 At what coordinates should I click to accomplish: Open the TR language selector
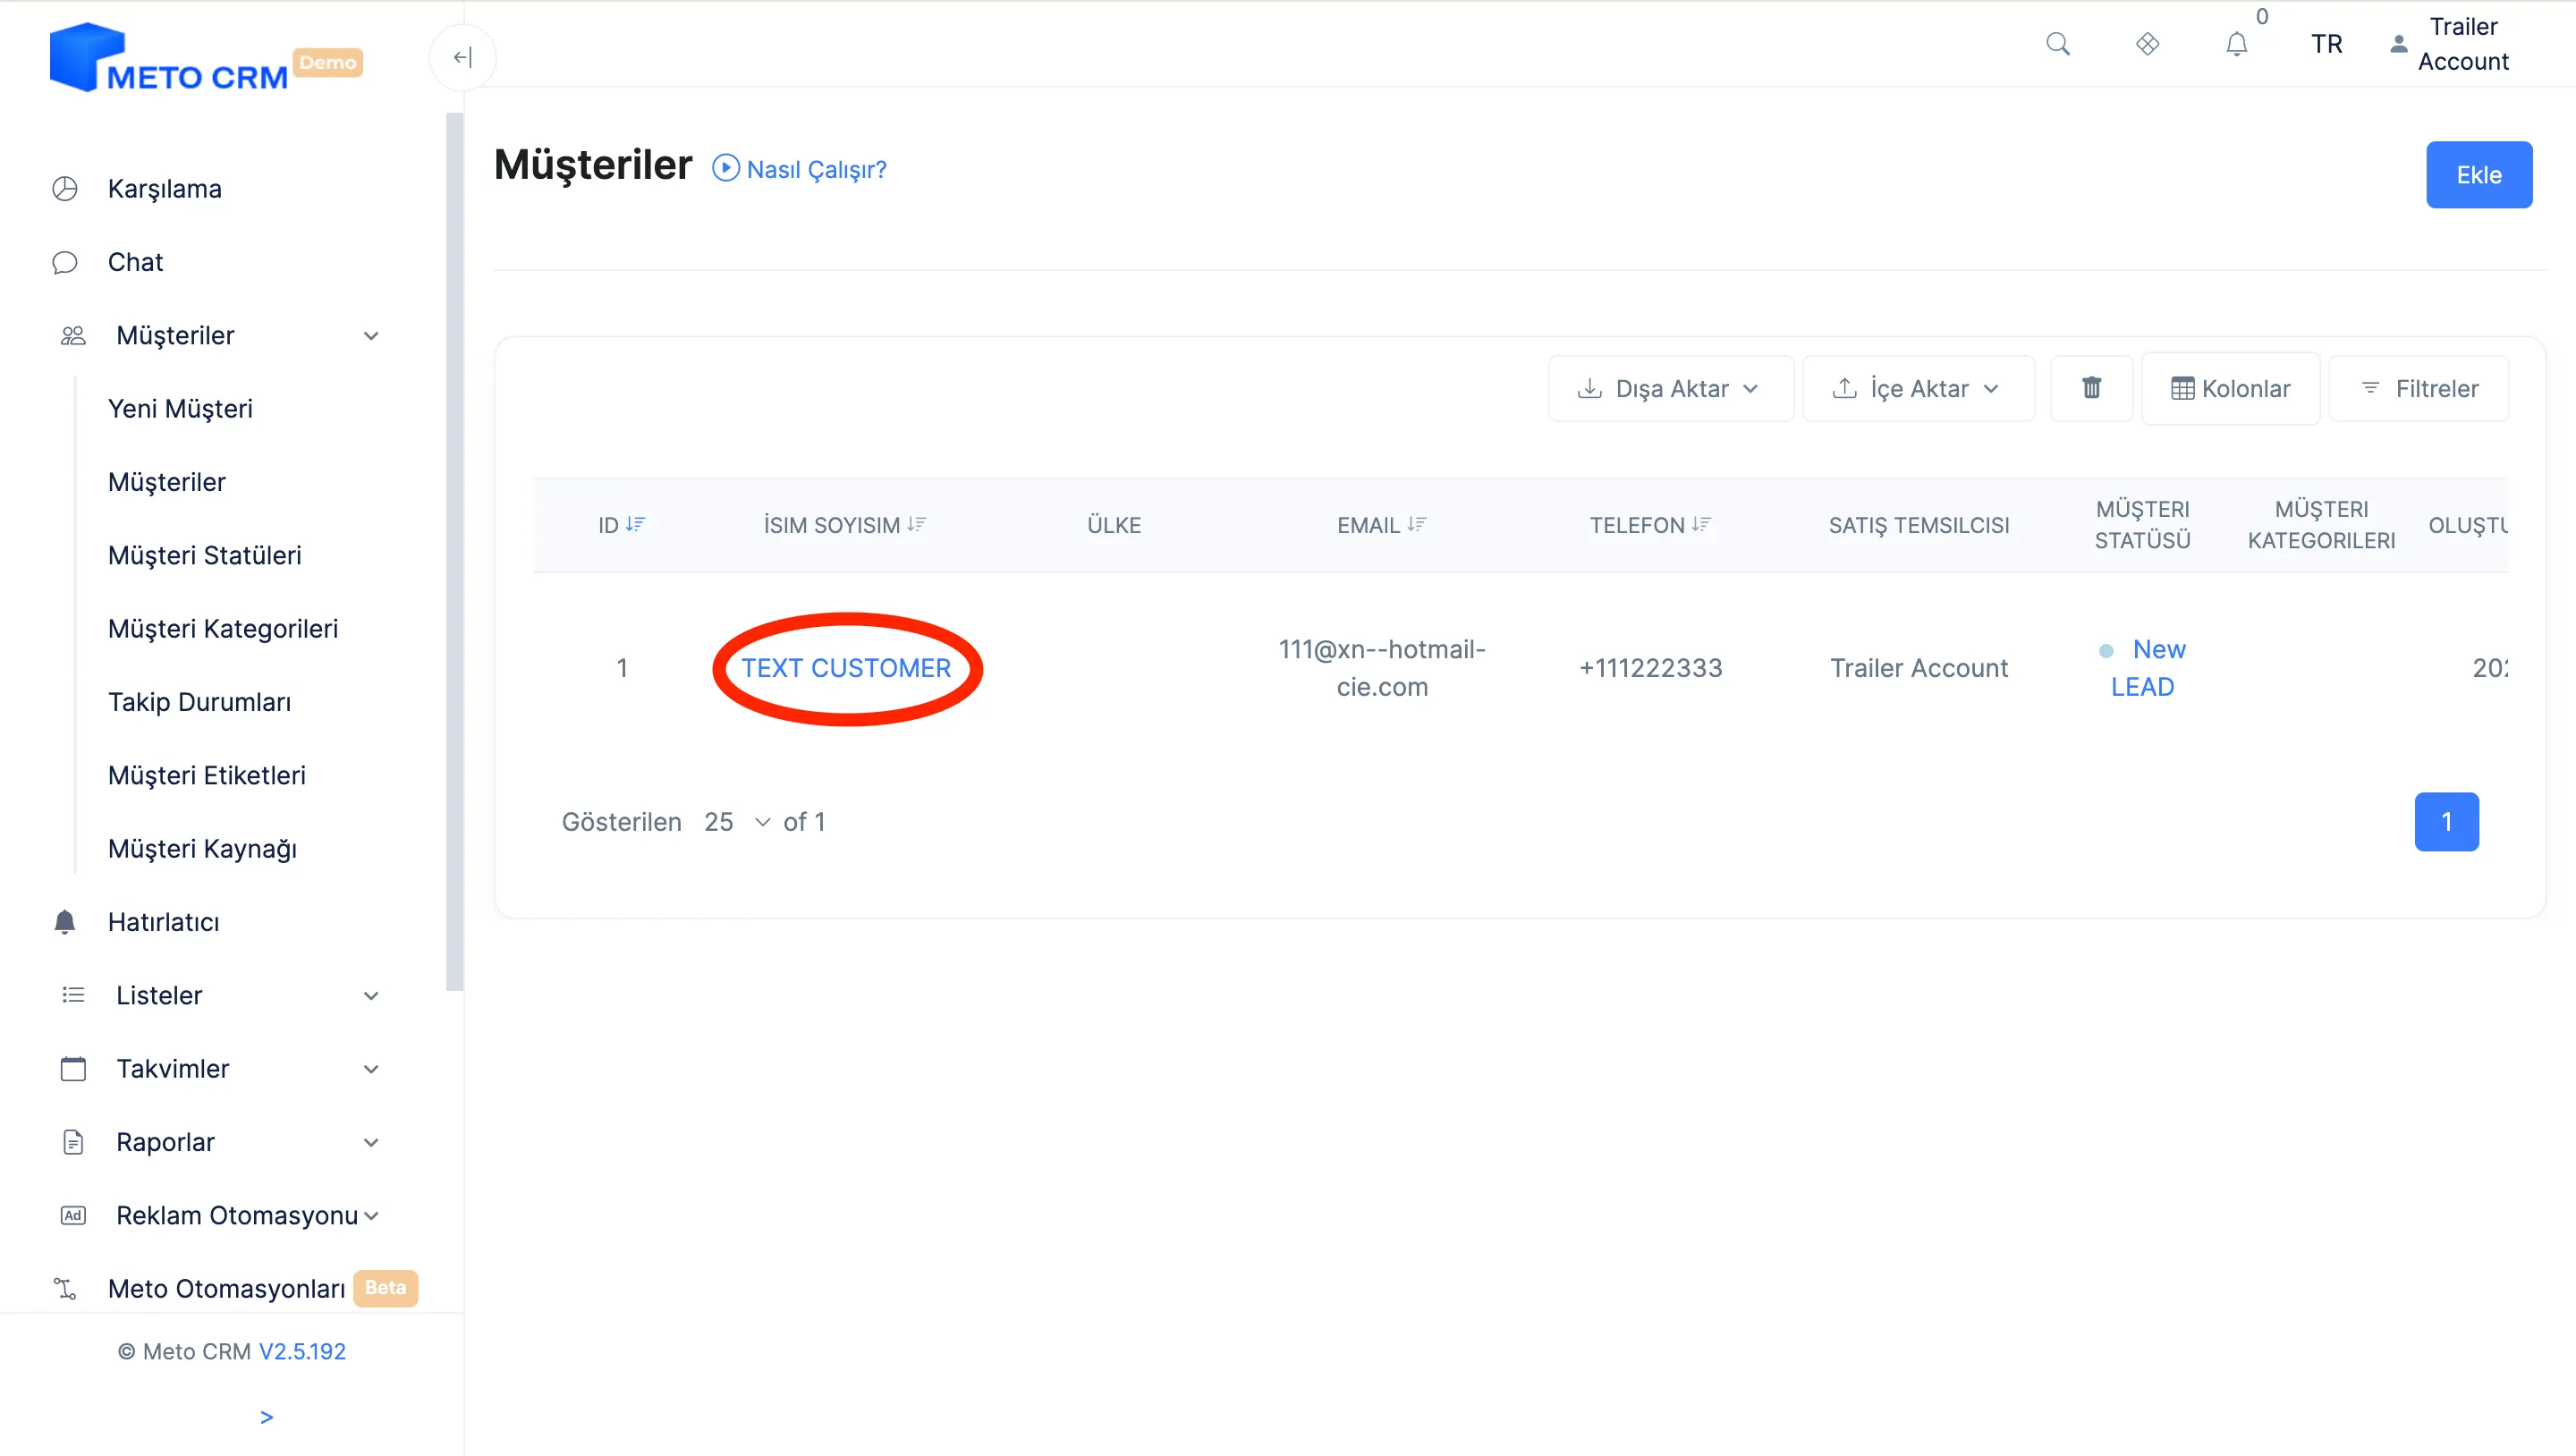click(x=2326, y=44)
